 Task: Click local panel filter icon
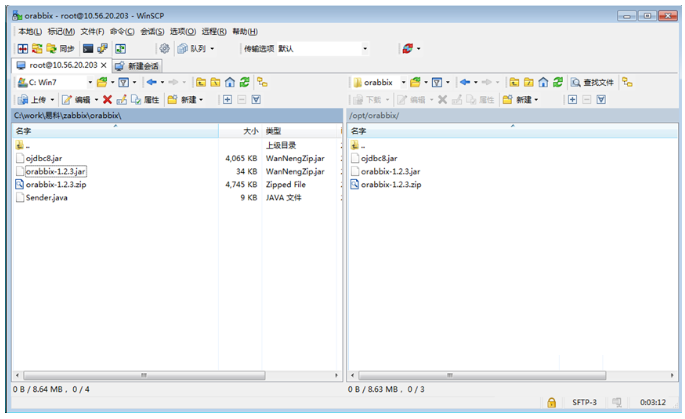(124, 82)
